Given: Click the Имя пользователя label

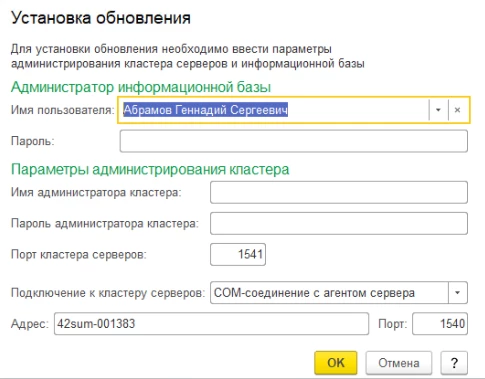Looking at the screenshot, I should (63, 110).
